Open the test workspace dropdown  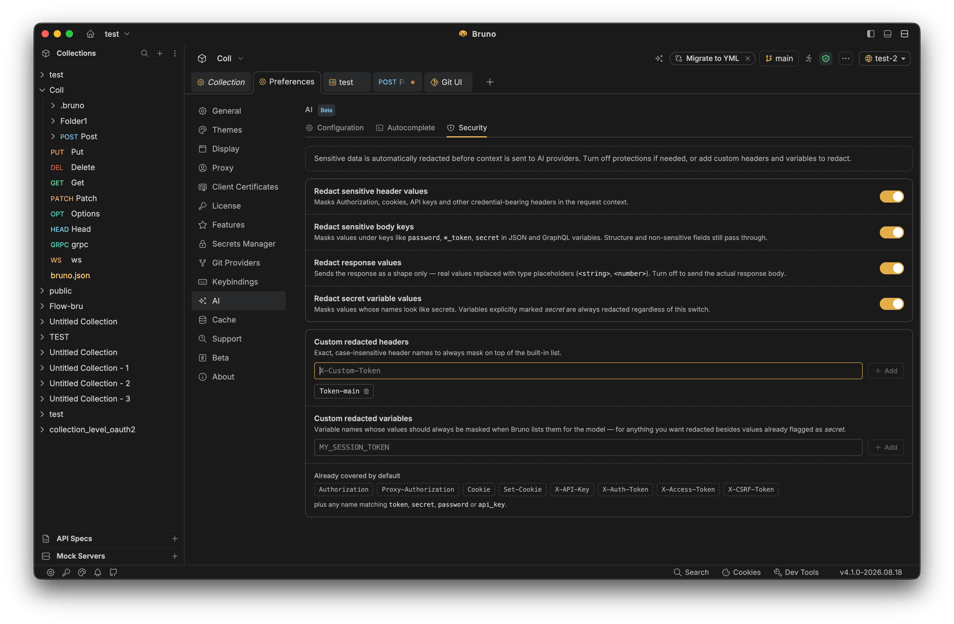tap(117, 34)
